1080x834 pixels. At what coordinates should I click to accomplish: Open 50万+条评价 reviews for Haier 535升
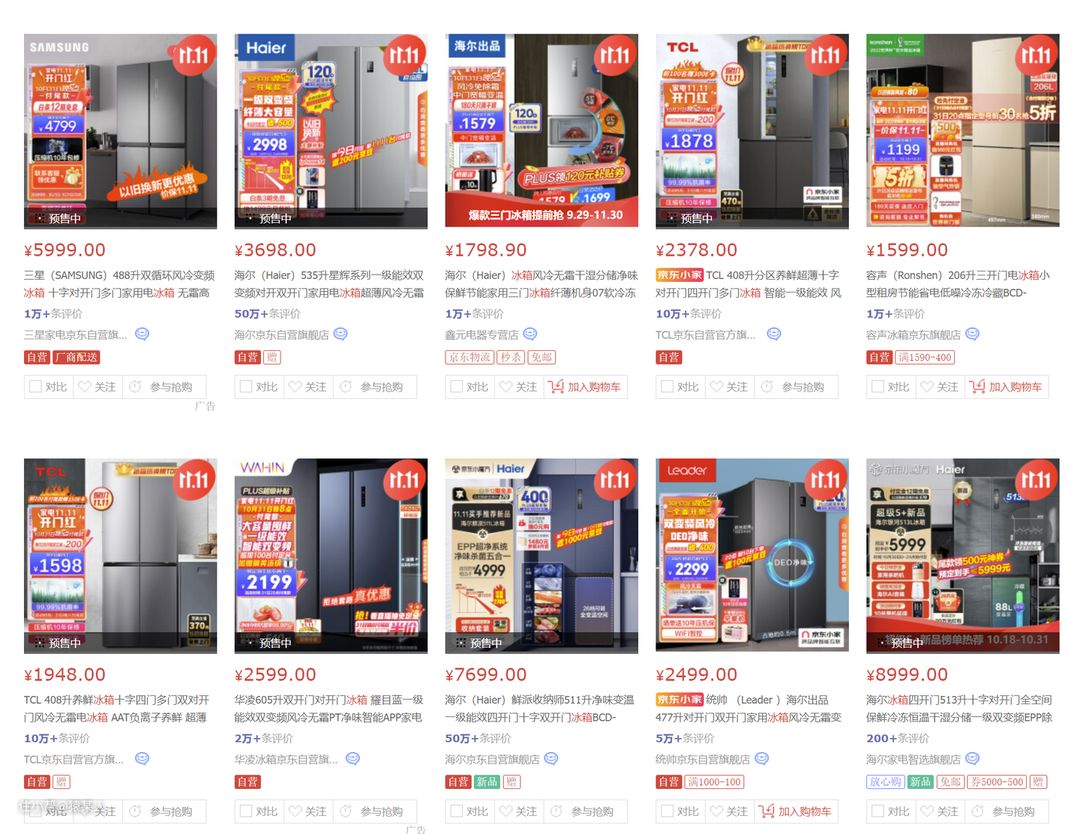[x=267, y=313]
